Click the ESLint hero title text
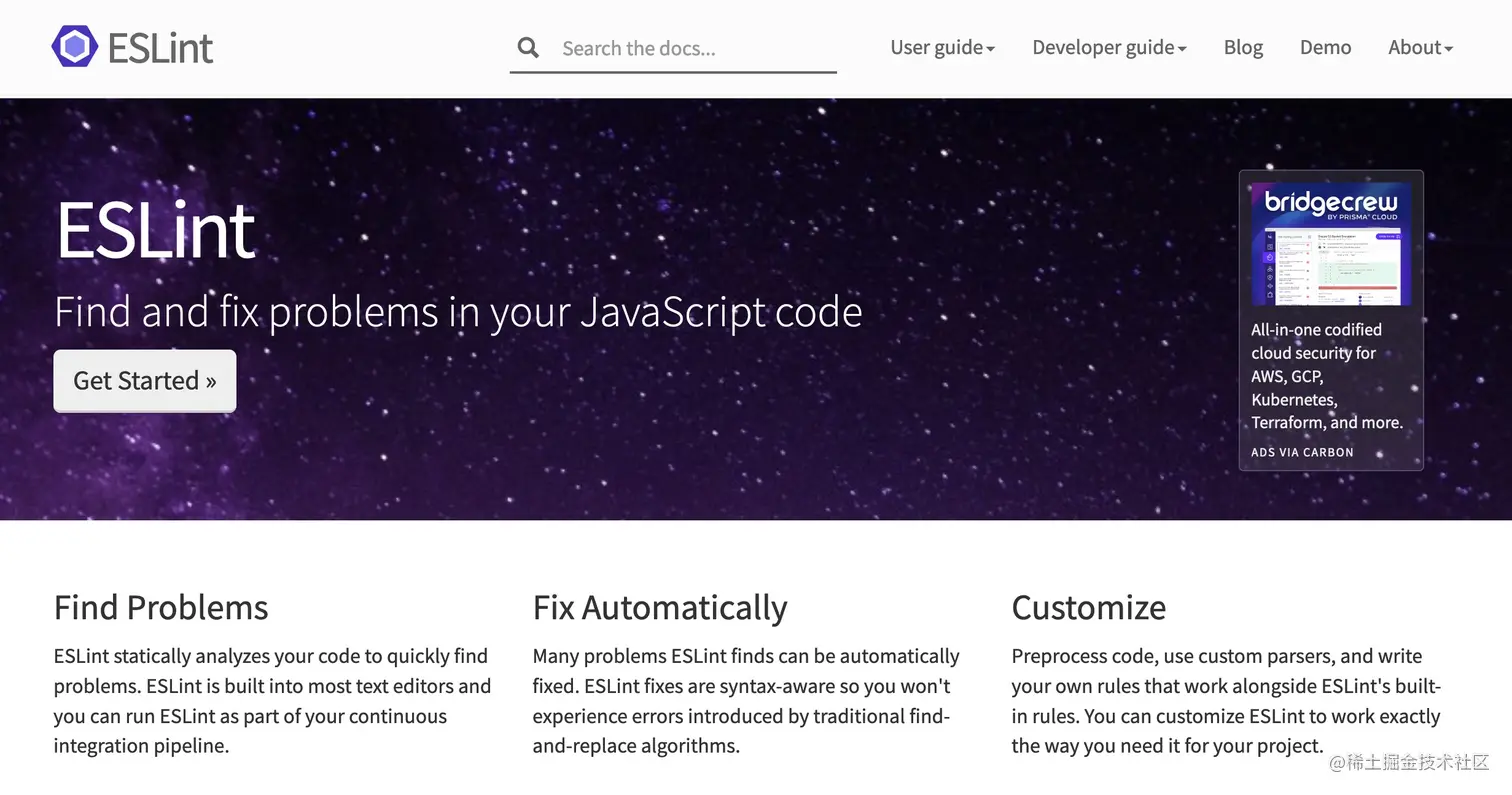Viewport: 1512px width, 795px height. point(155,228)
